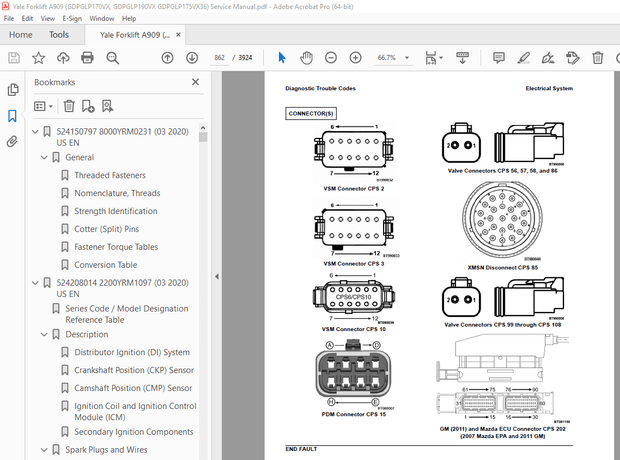Screen dimensions: 620x460
Task: Add a sticky note comment
Action: pos(499,58)
